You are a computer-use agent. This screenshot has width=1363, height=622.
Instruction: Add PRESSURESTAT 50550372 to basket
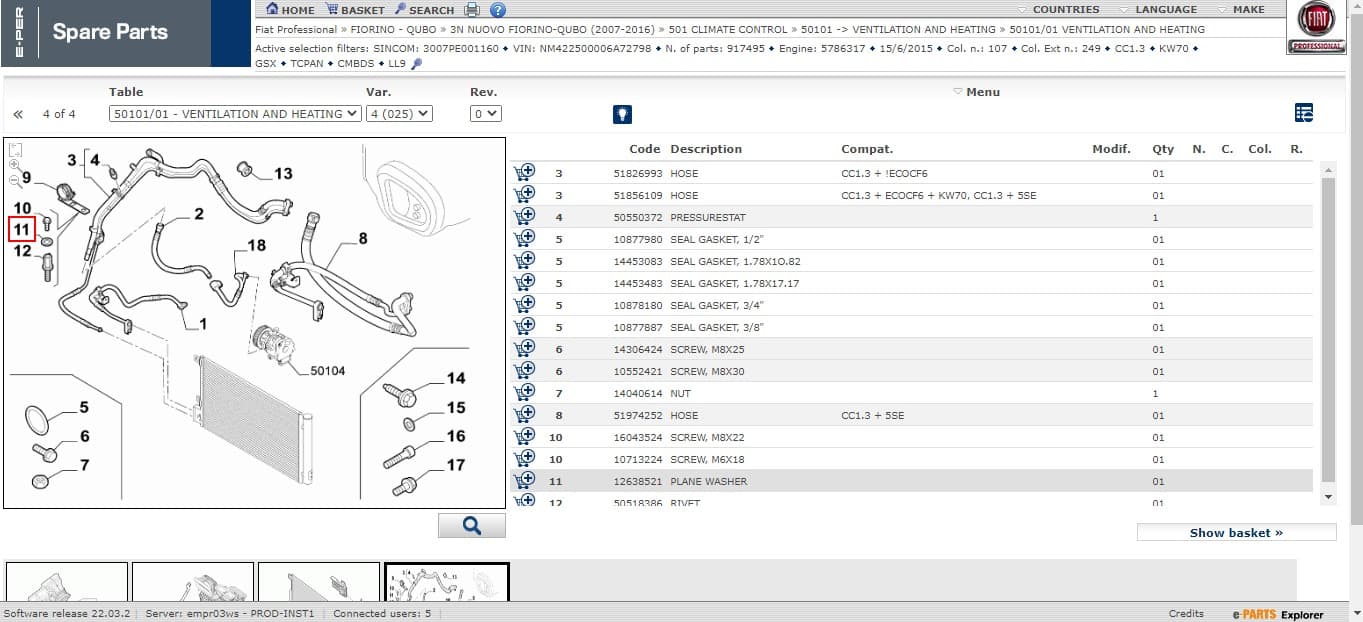pyautogui.click(x=524, y=216)
